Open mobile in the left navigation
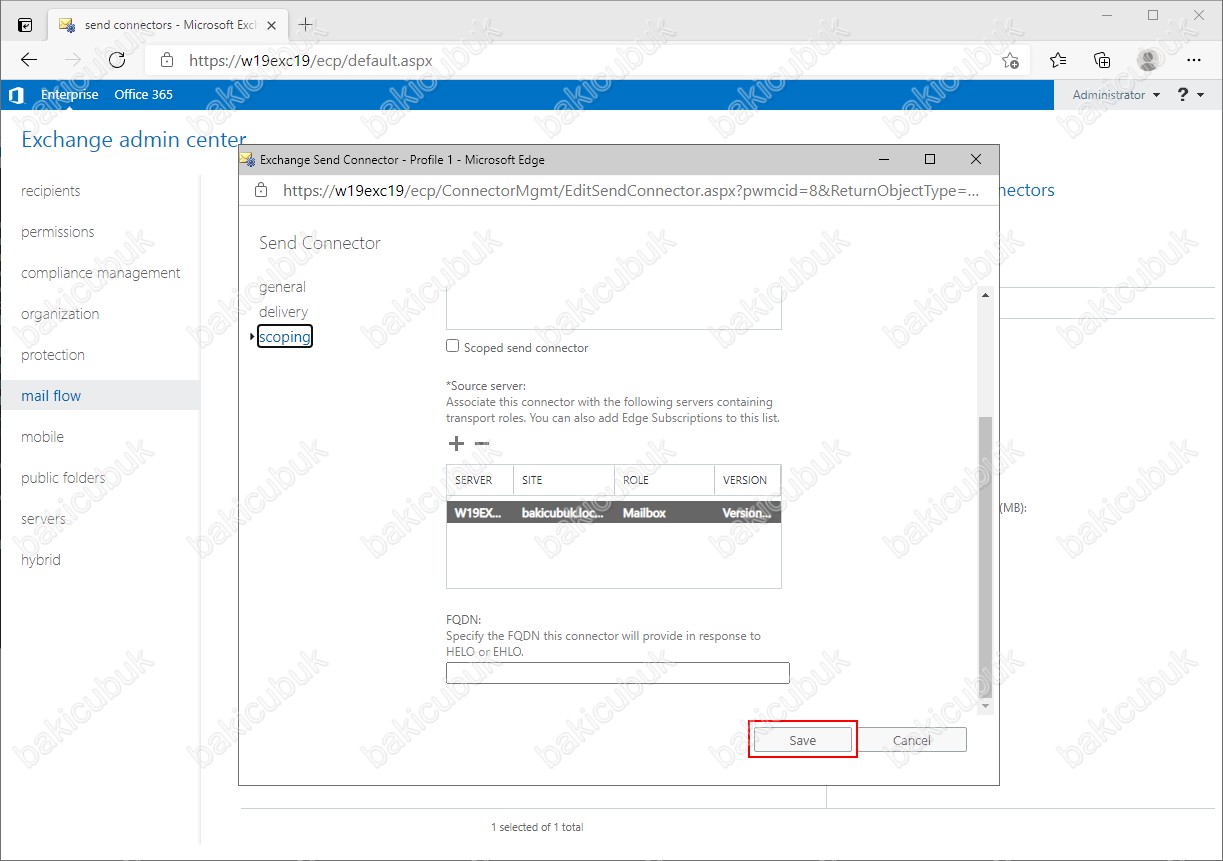 click(x=42, y=437)
